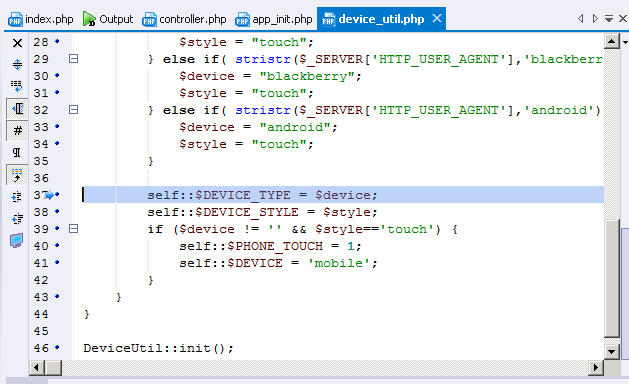
Task: Click the split view icon in the side toolbar
Action: 17,64
